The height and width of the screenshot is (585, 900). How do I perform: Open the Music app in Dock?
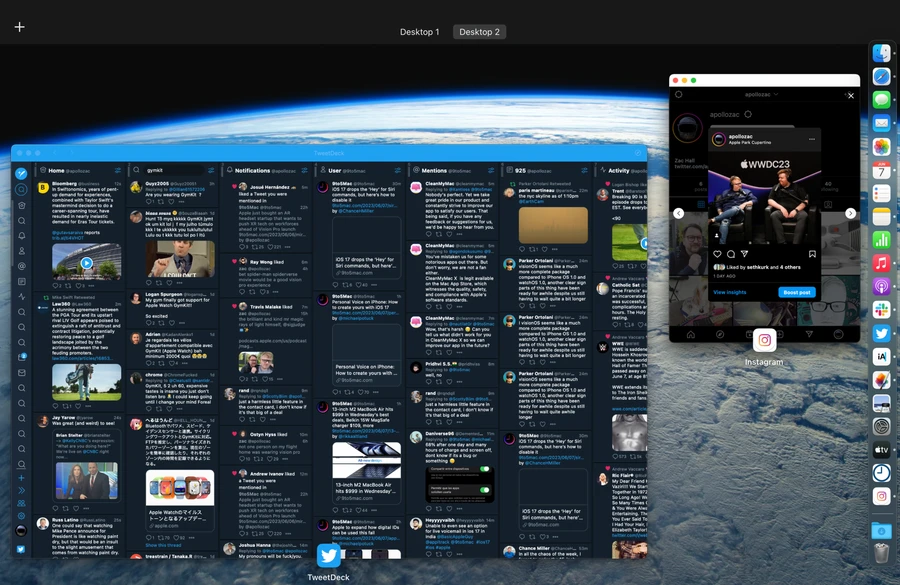tap(881, 263)
